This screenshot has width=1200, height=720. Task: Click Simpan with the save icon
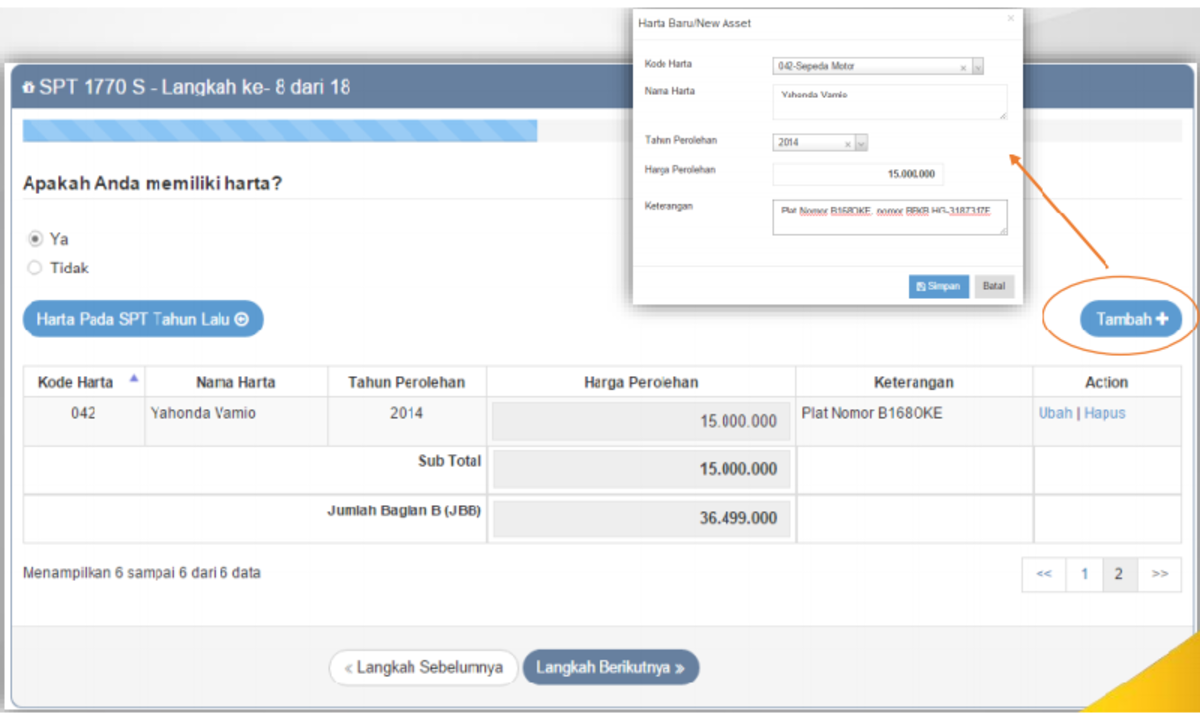click(x=938, y=286)
